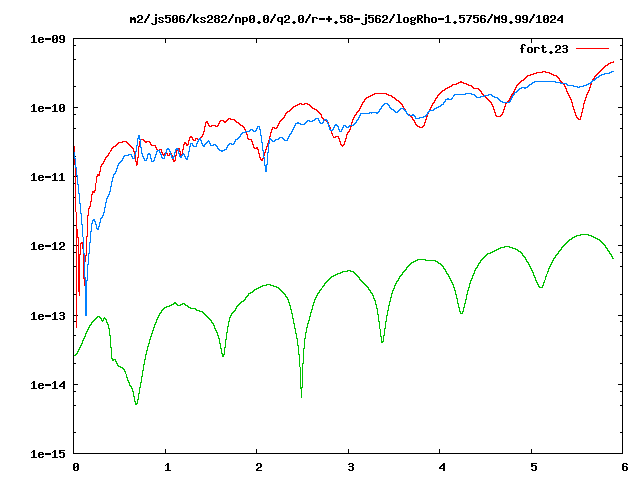Screen dimensions: 640x480
Task: Click the x-axis label 1
Action: pos(167,467)
